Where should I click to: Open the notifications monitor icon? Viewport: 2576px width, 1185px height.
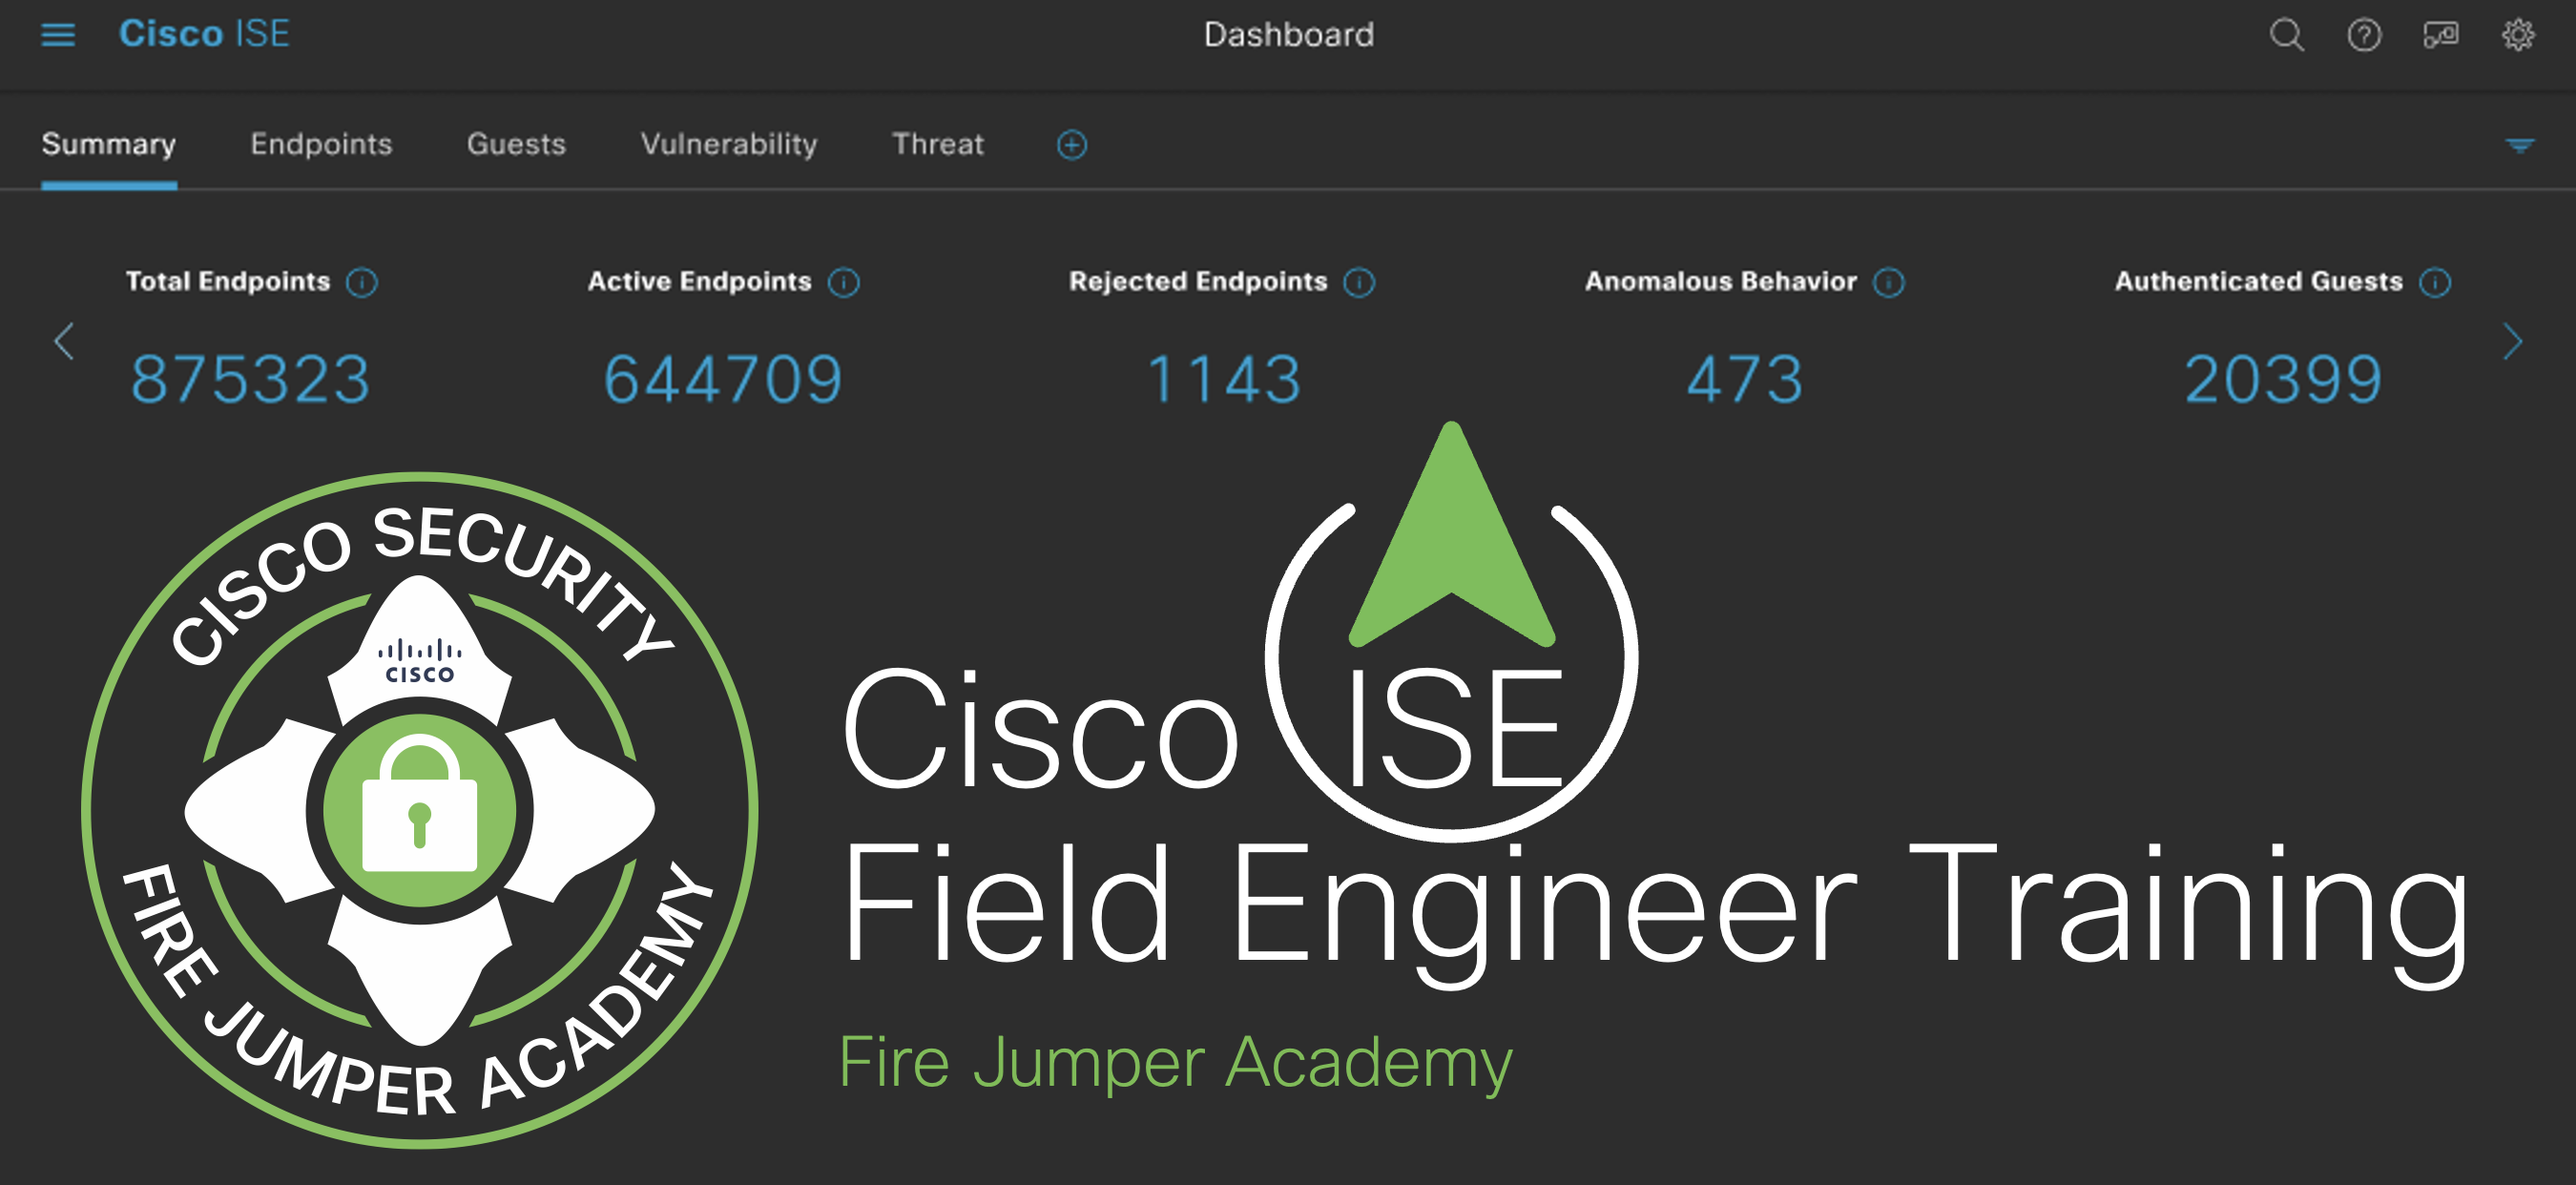[x=2441, y=35]
